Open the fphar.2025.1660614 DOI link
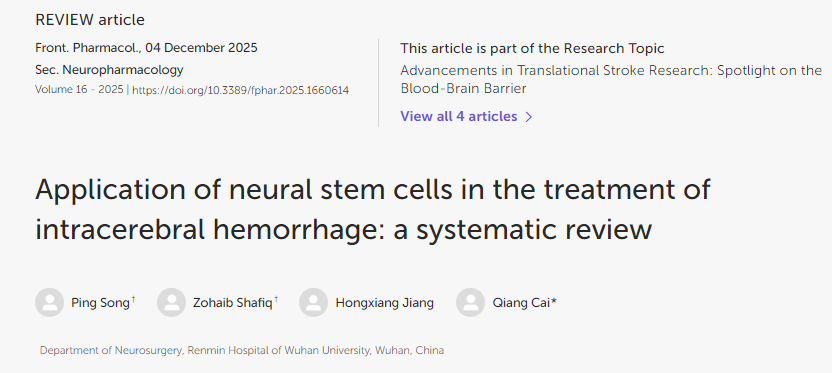Viewport: 832px width, 373px height. [x=240, y=90]
